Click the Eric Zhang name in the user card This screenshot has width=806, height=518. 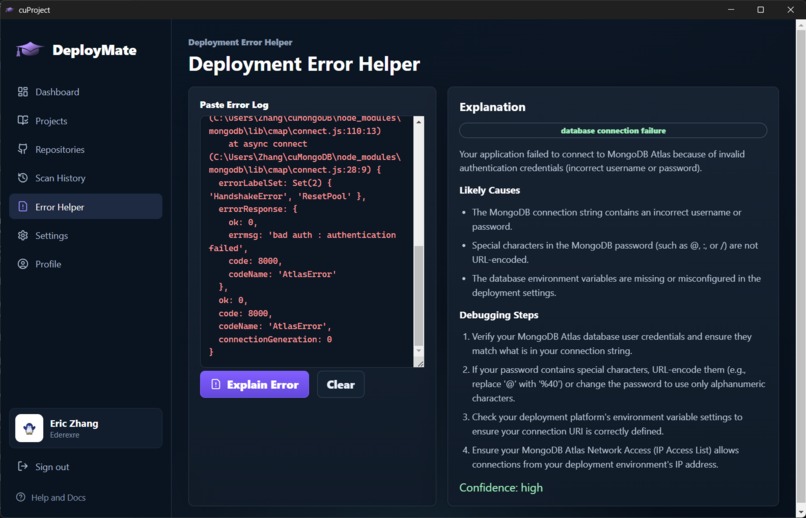(x=74, y=423)
